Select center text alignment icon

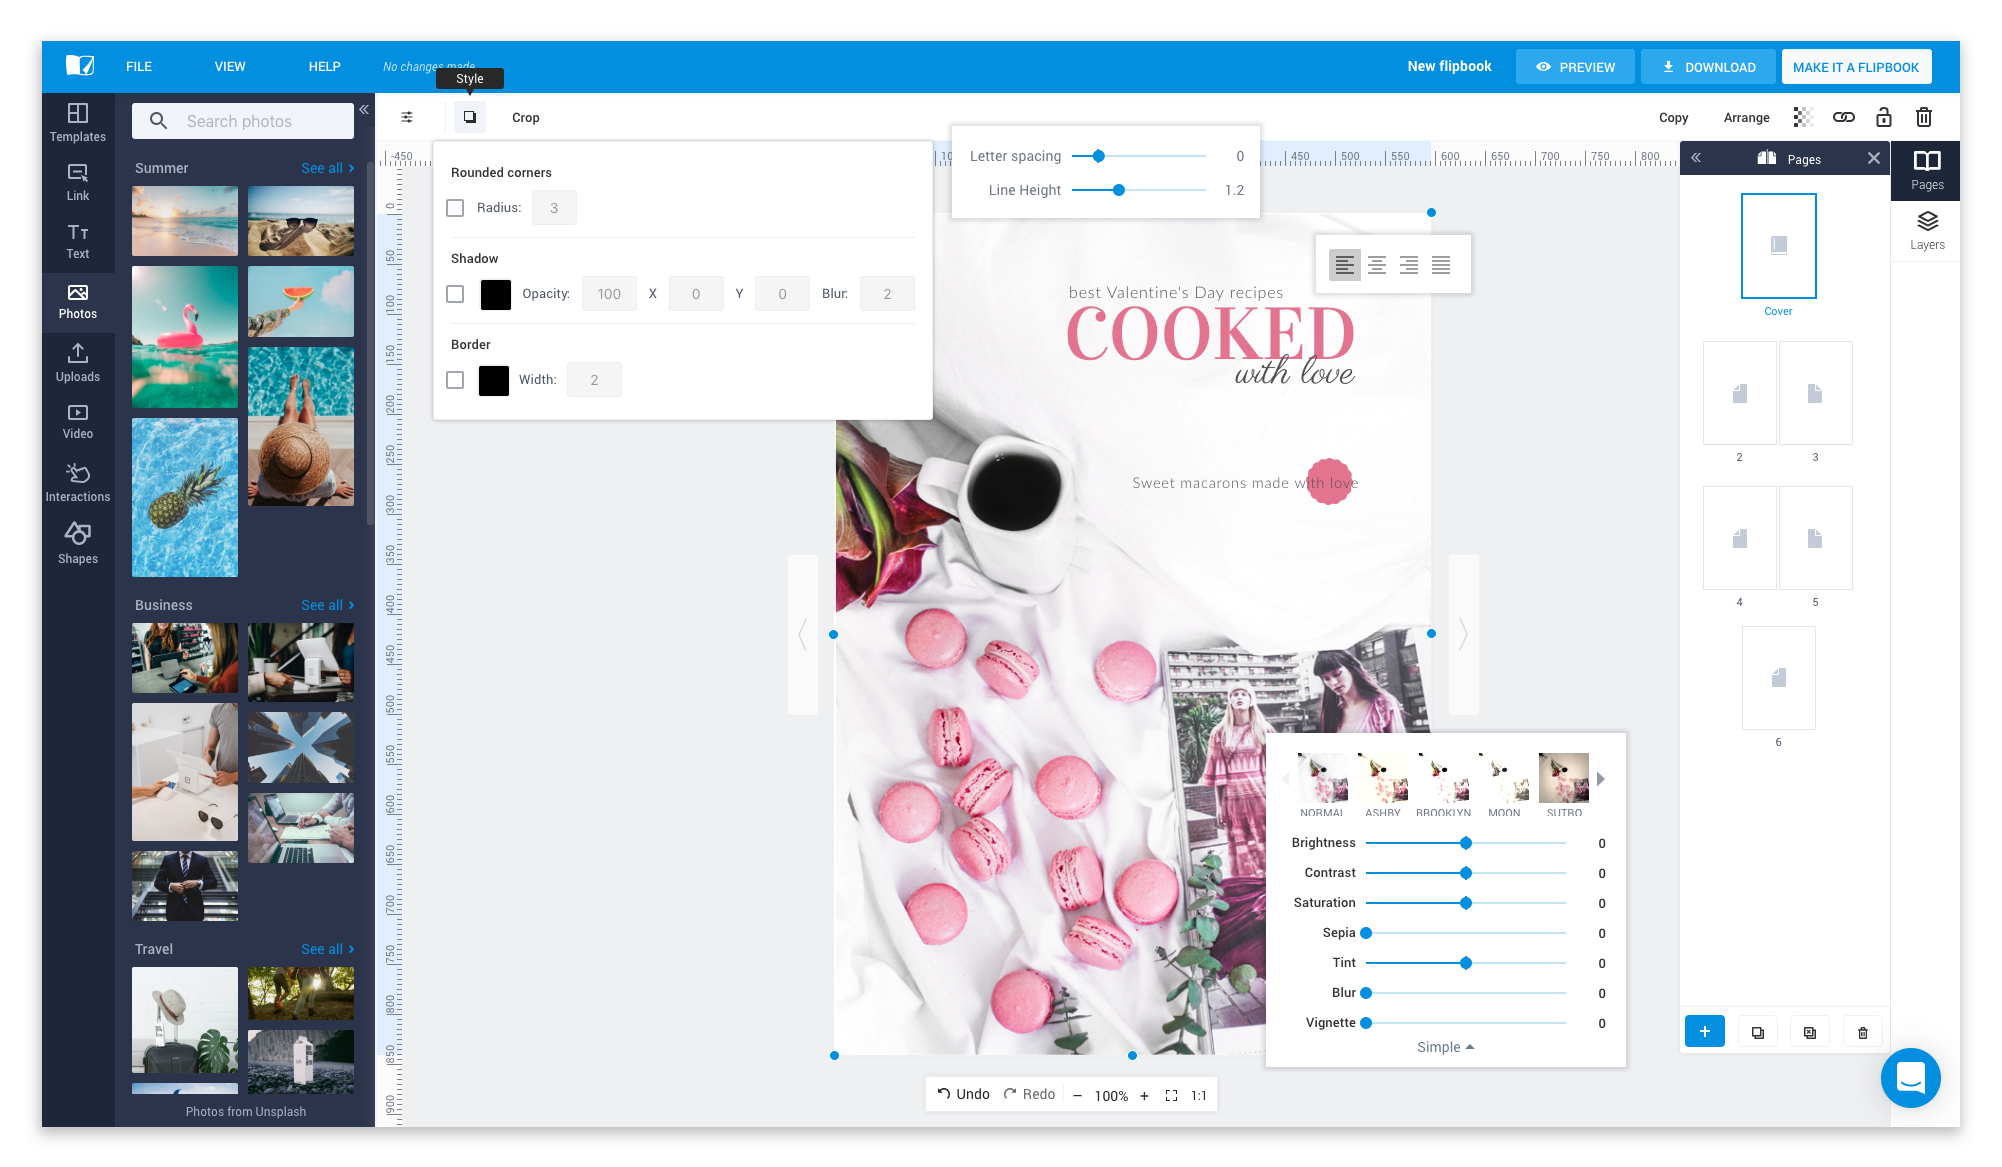click(x=1377, y=265)
